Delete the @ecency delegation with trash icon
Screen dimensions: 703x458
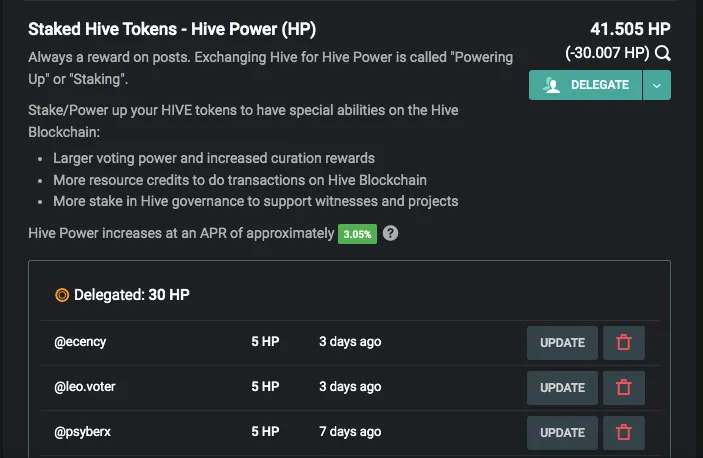[624, 343]
